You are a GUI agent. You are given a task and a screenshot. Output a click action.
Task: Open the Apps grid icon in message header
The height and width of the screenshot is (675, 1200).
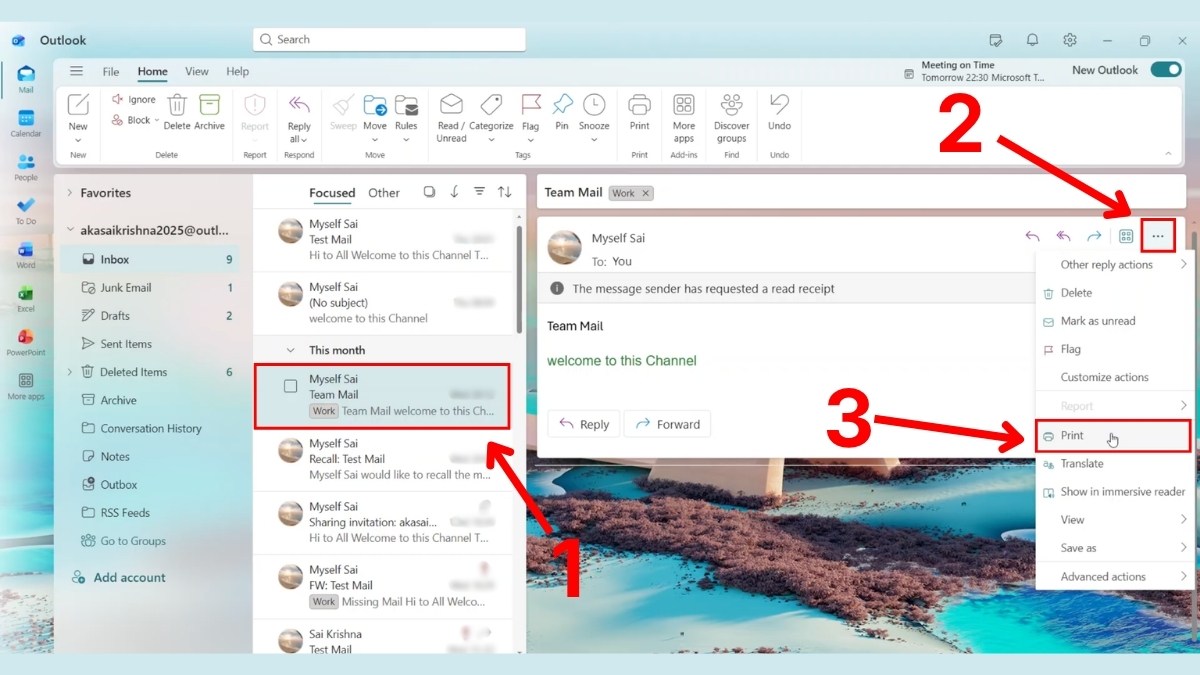click(x=1126, y=237)
